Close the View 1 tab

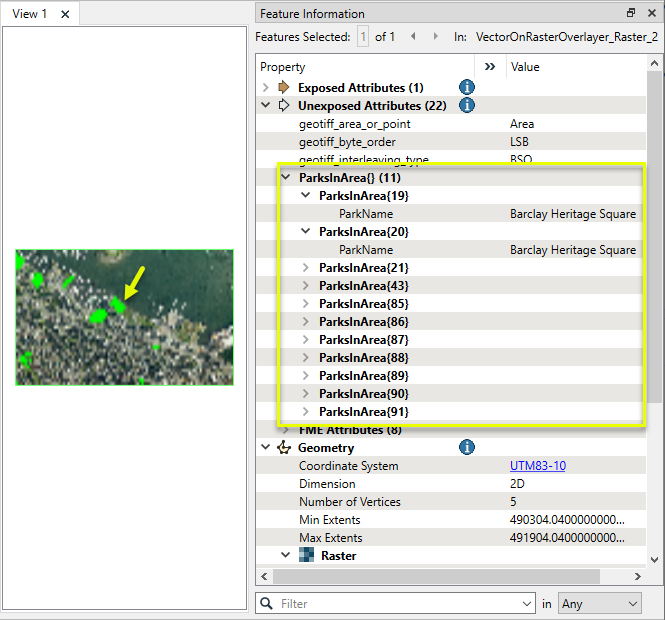(65, 14)
